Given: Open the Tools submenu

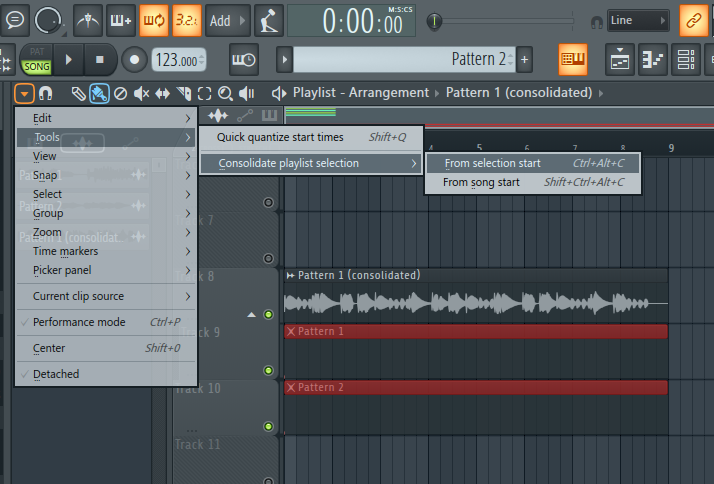Looking at the screenshot, I should click(x=107, y=138).
